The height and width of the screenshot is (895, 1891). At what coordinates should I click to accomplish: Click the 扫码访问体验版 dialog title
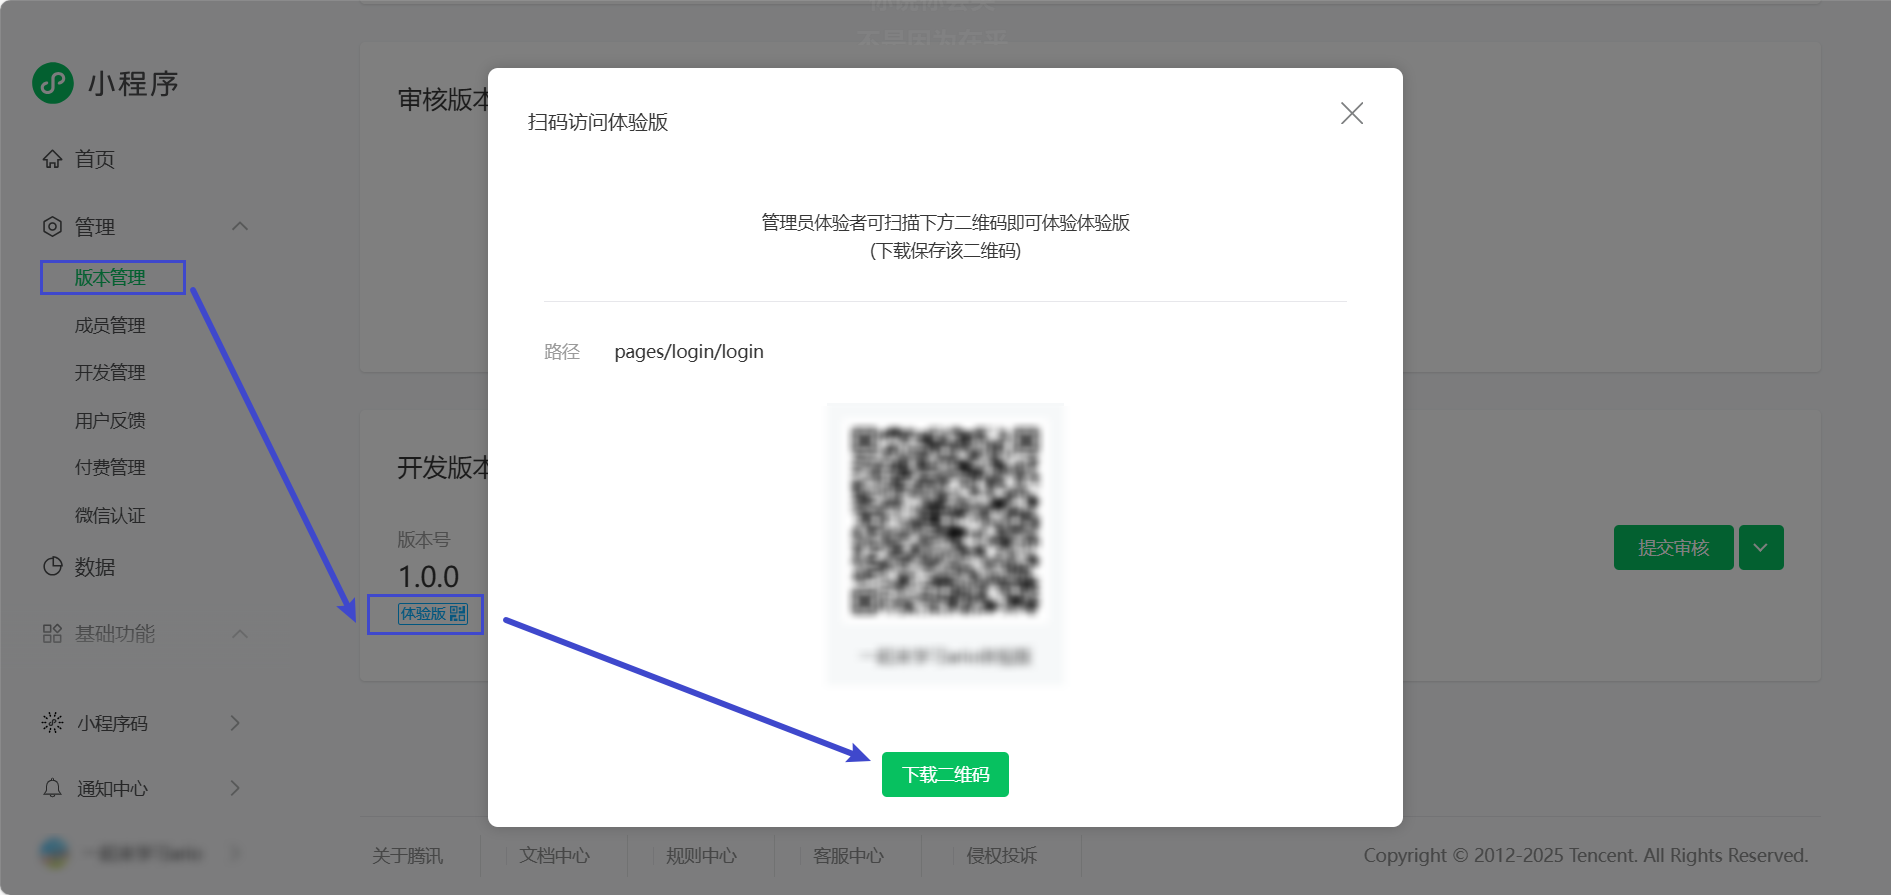[x=598, y=122]
